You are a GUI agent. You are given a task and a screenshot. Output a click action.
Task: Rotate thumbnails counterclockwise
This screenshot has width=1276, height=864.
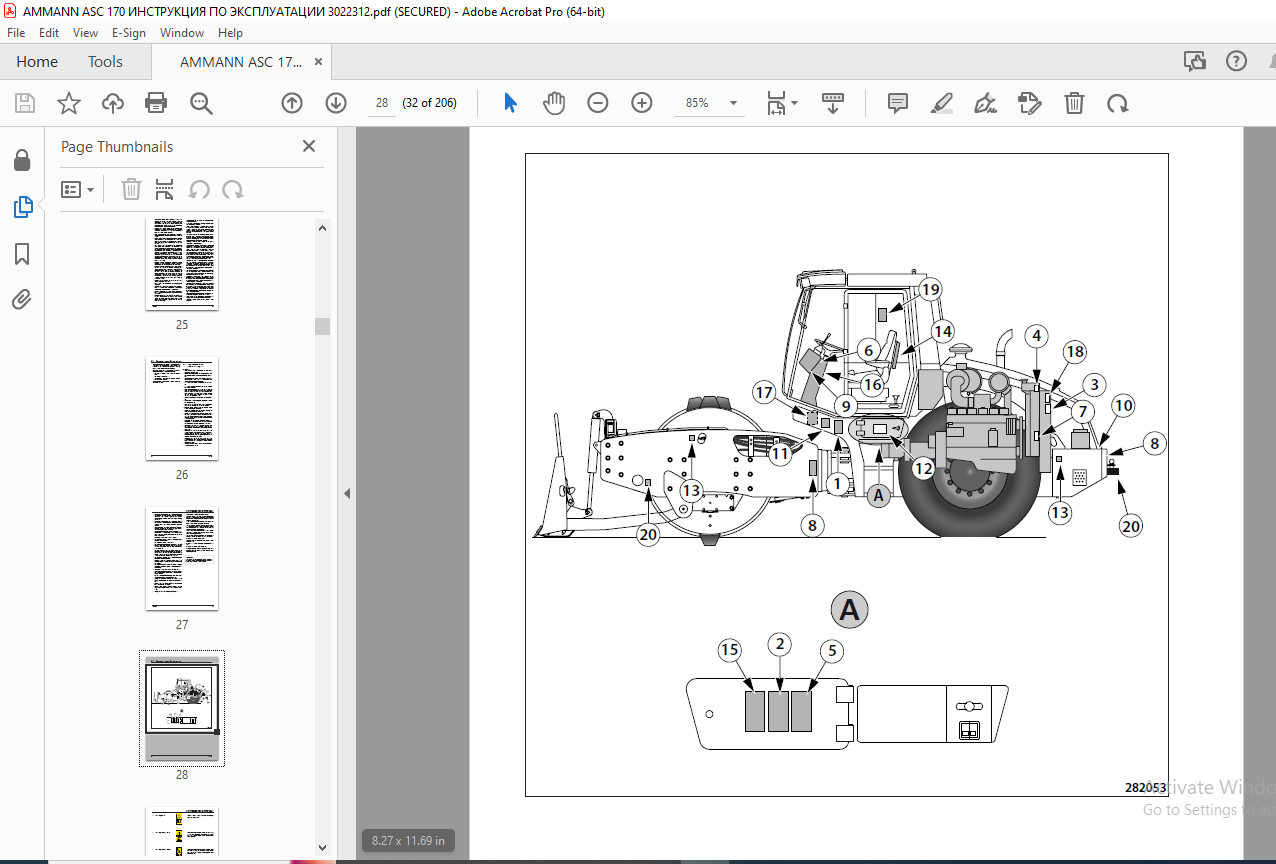click(199, 189)
